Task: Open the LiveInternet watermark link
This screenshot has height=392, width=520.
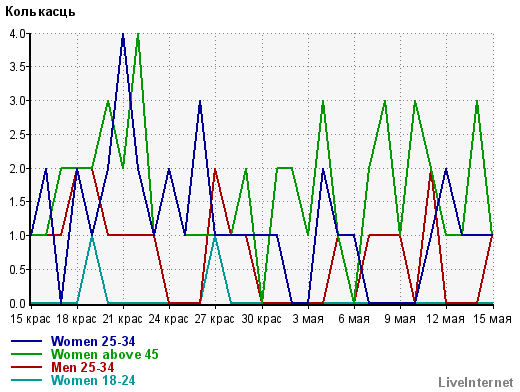Action: [x=476, y=382]
